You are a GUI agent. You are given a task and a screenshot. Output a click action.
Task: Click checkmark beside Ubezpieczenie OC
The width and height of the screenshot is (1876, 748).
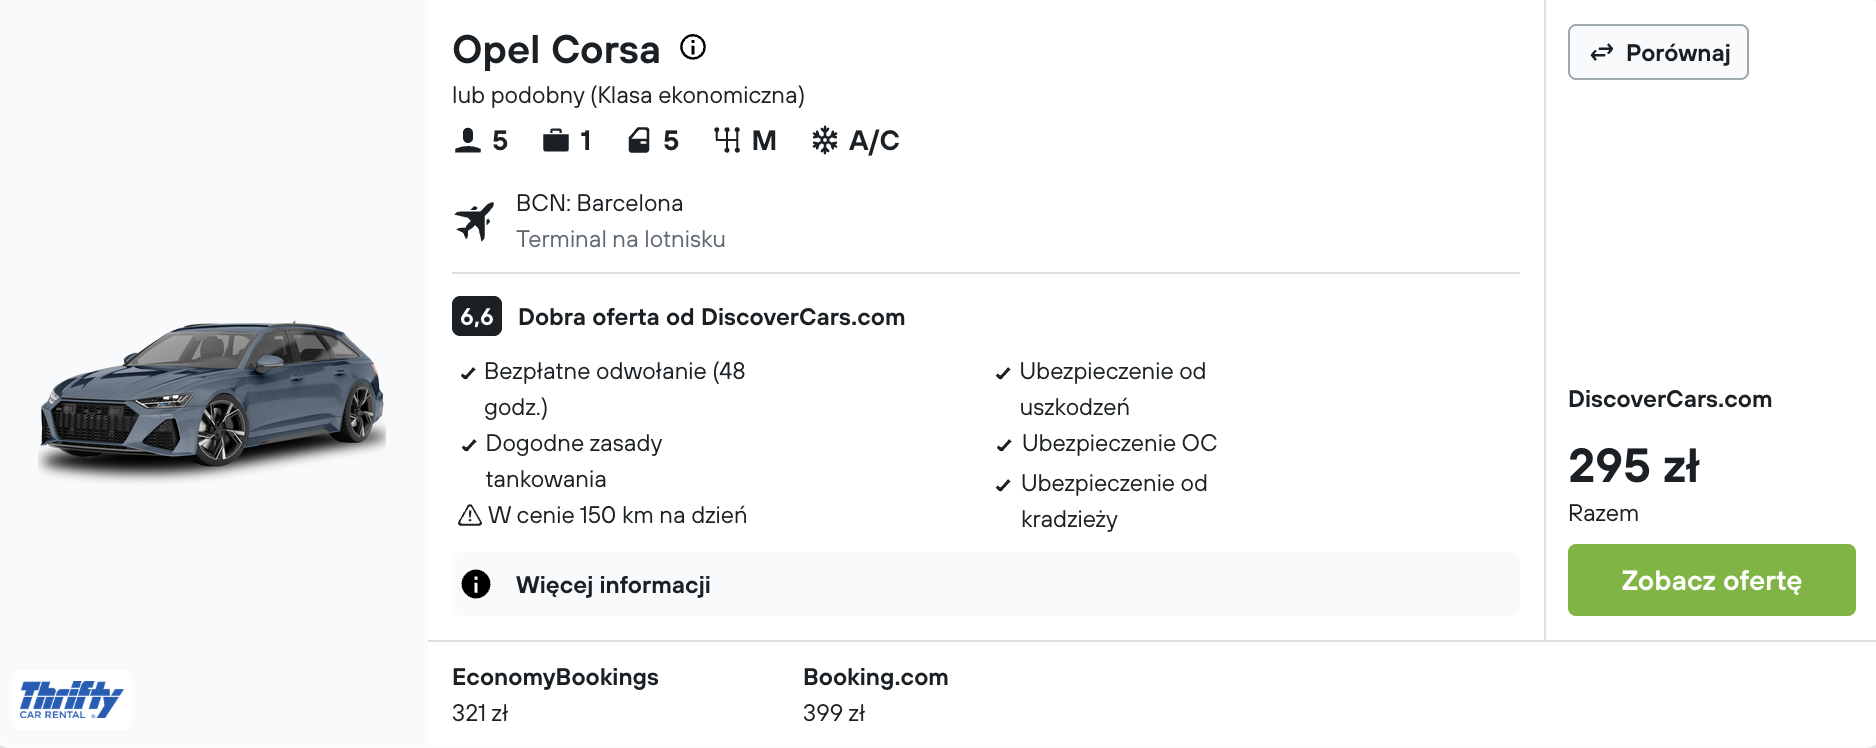(1004, 446)
